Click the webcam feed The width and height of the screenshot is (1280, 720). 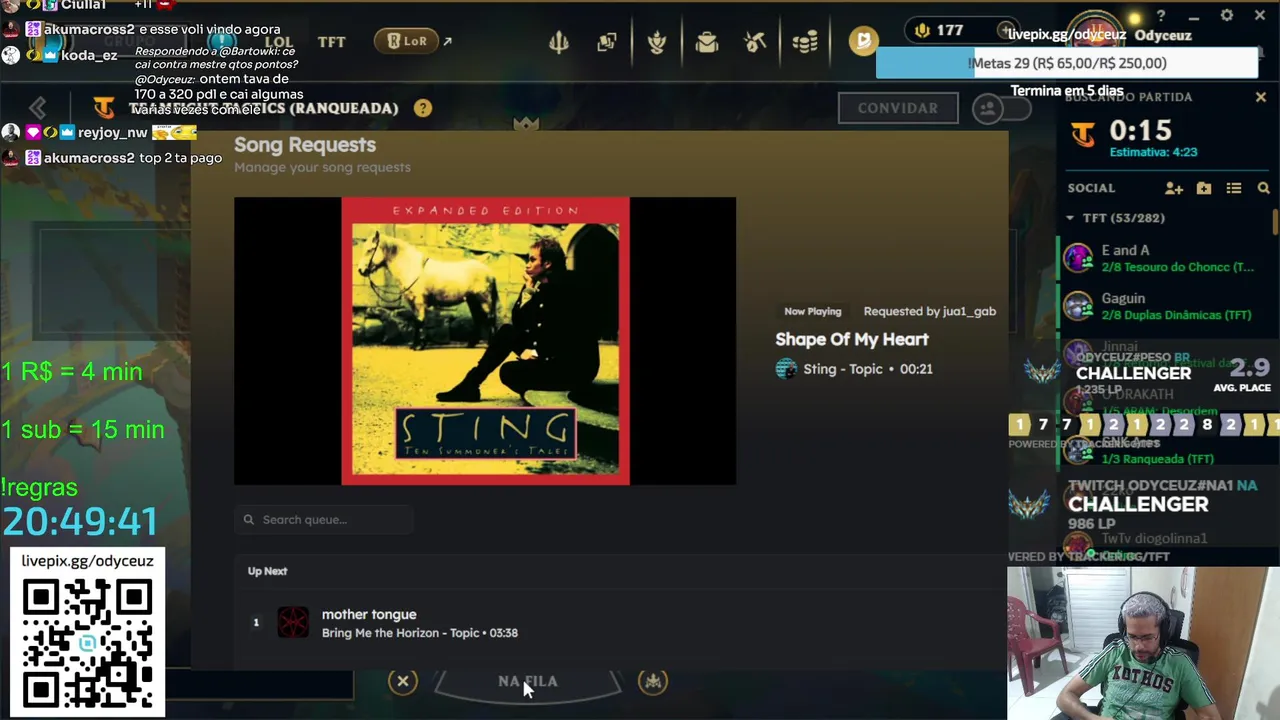pyautogui.click(x=1143, y=643)
